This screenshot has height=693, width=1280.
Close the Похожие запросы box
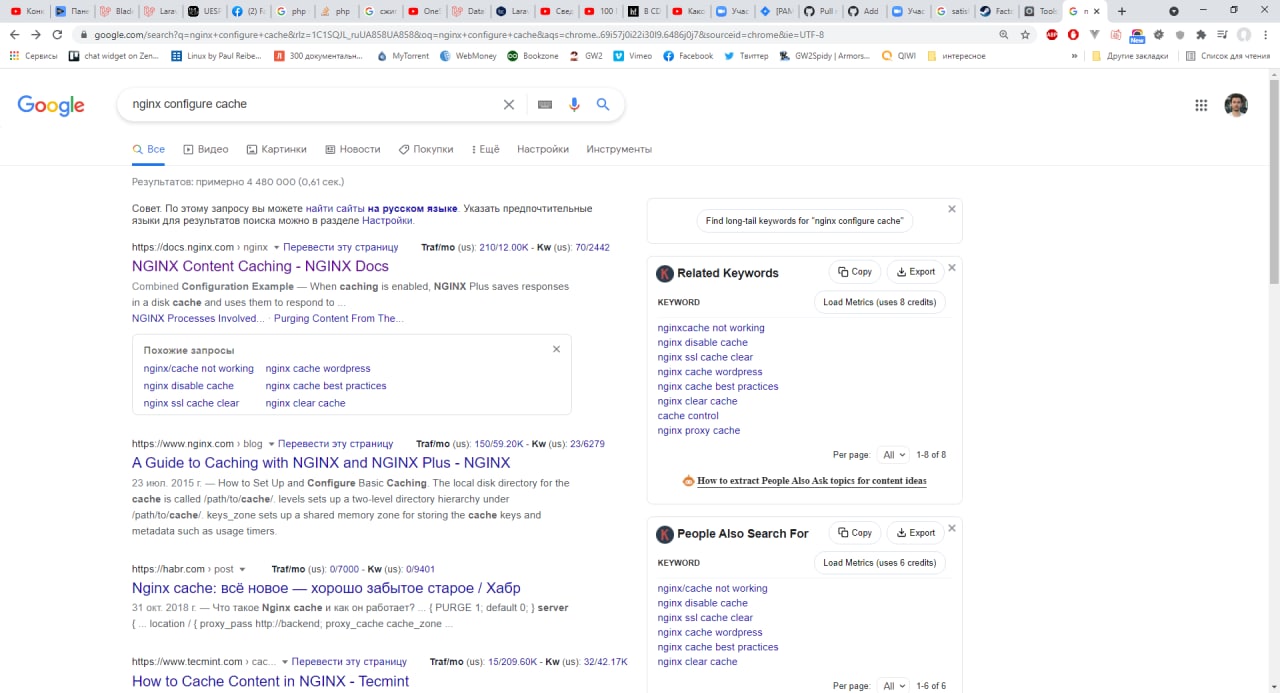pos(557,349)
